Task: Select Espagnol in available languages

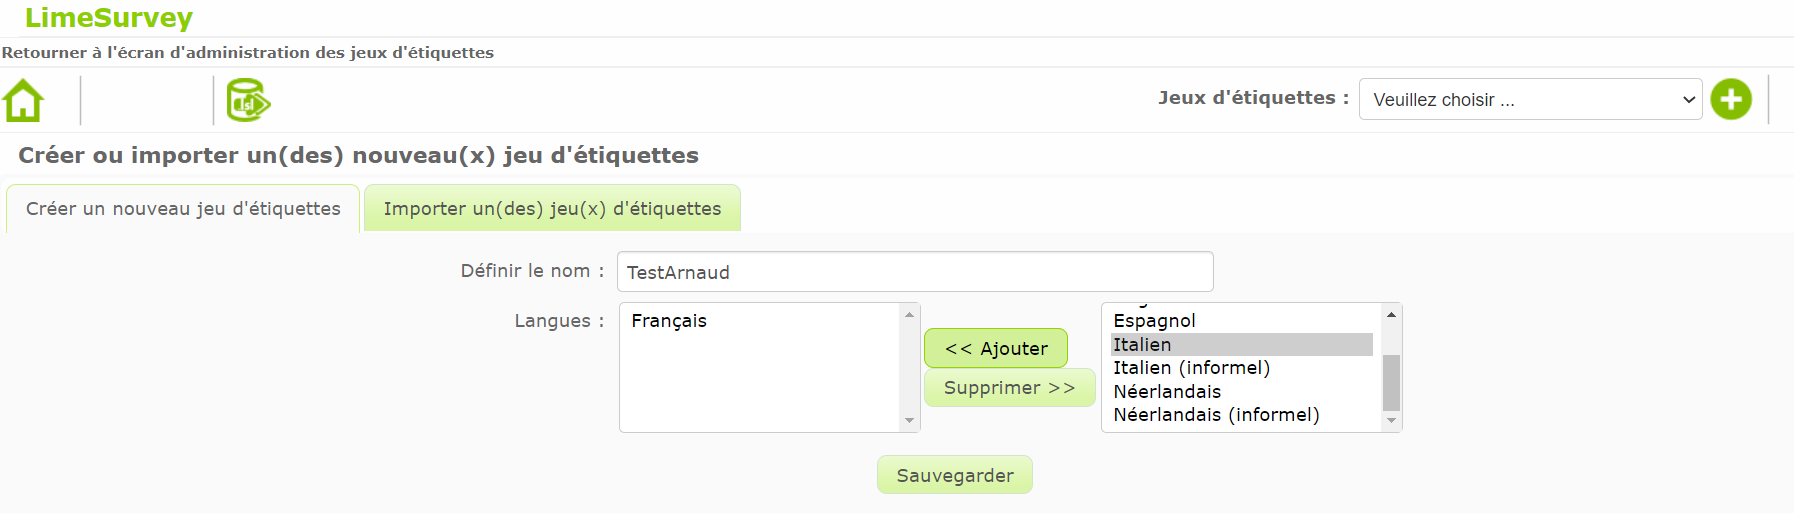Action: 1154,321
